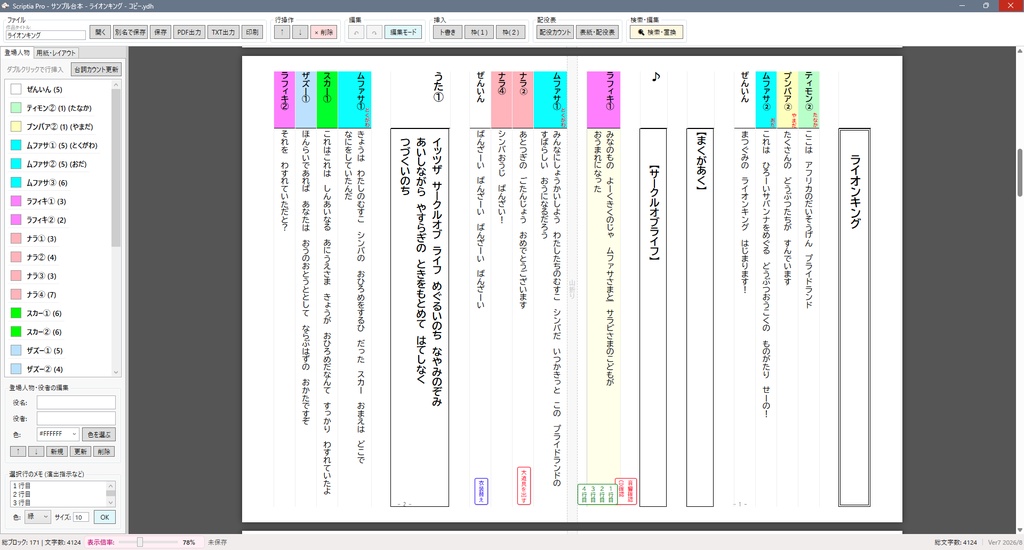Click the 作品タイトル input showing ライオンキング

tap(46, 35)
